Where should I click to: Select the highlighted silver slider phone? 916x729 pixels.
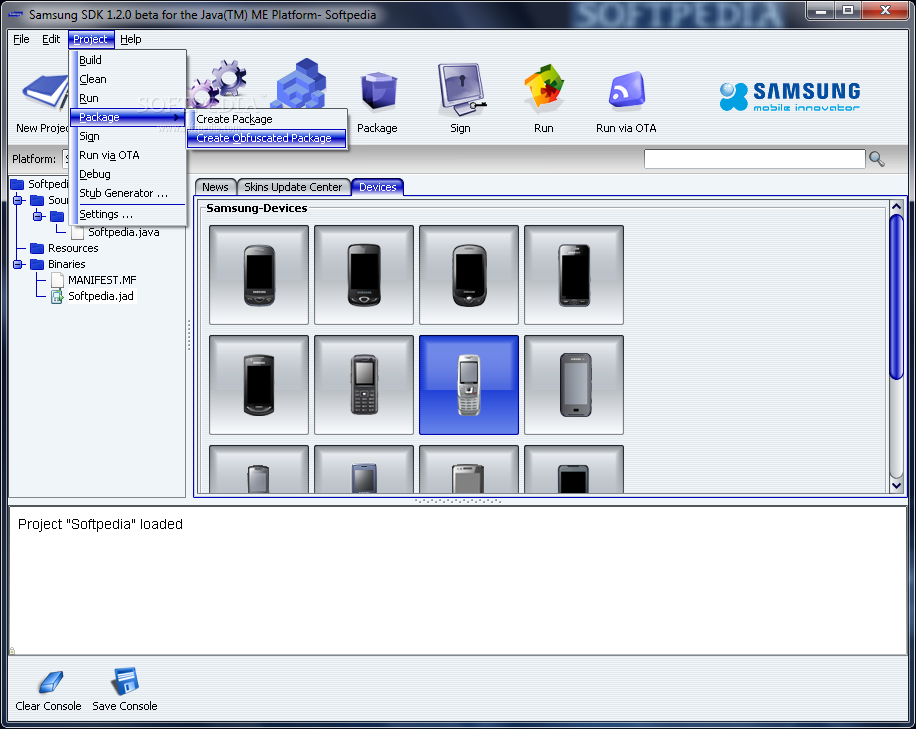click(x=469, y=385)
